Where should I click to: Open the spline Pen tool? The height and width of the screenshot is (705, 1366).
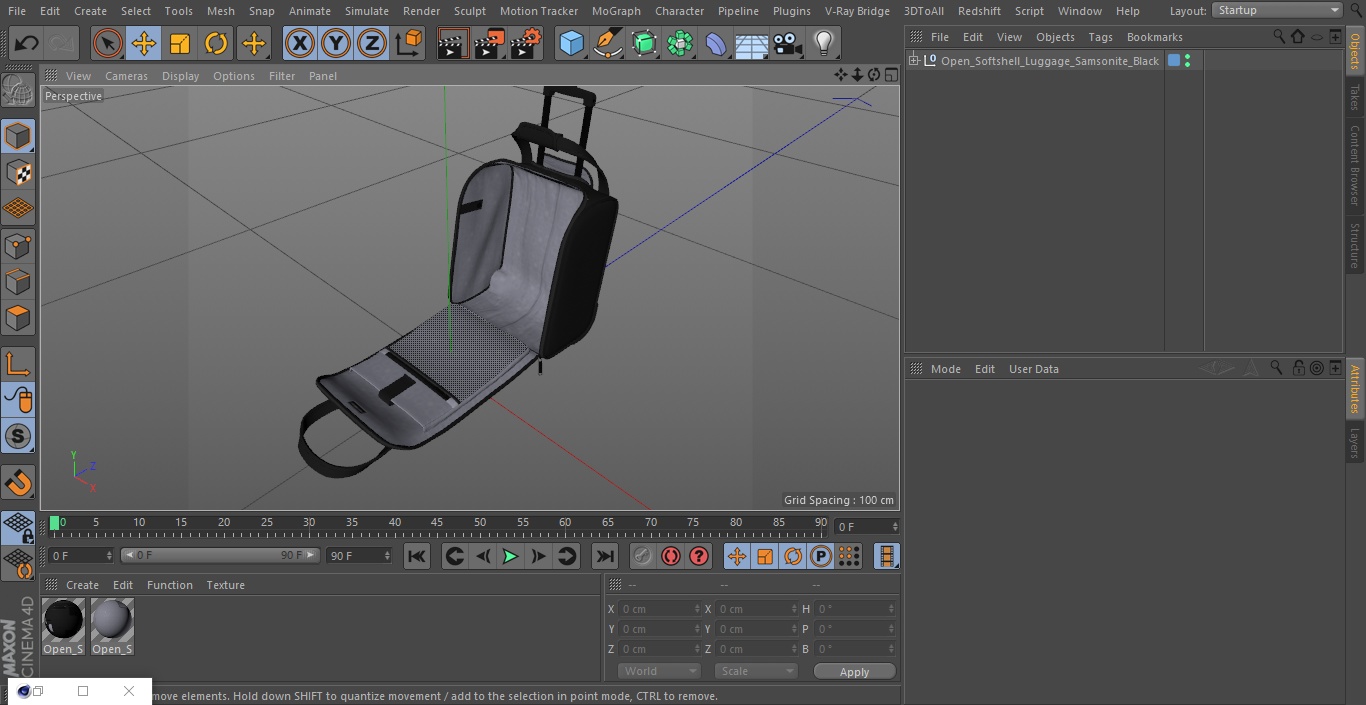tap(607, 43)
